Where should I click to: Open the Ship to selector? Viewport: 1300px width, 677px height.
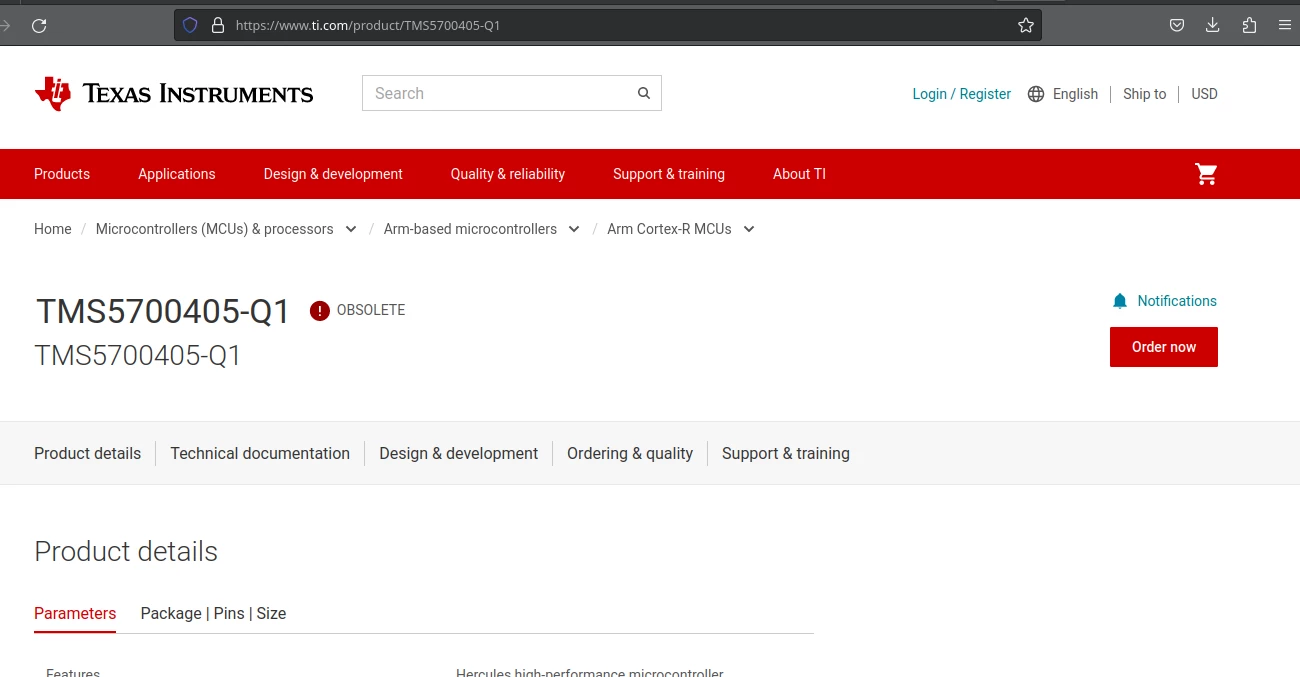tap(1144, 94)
